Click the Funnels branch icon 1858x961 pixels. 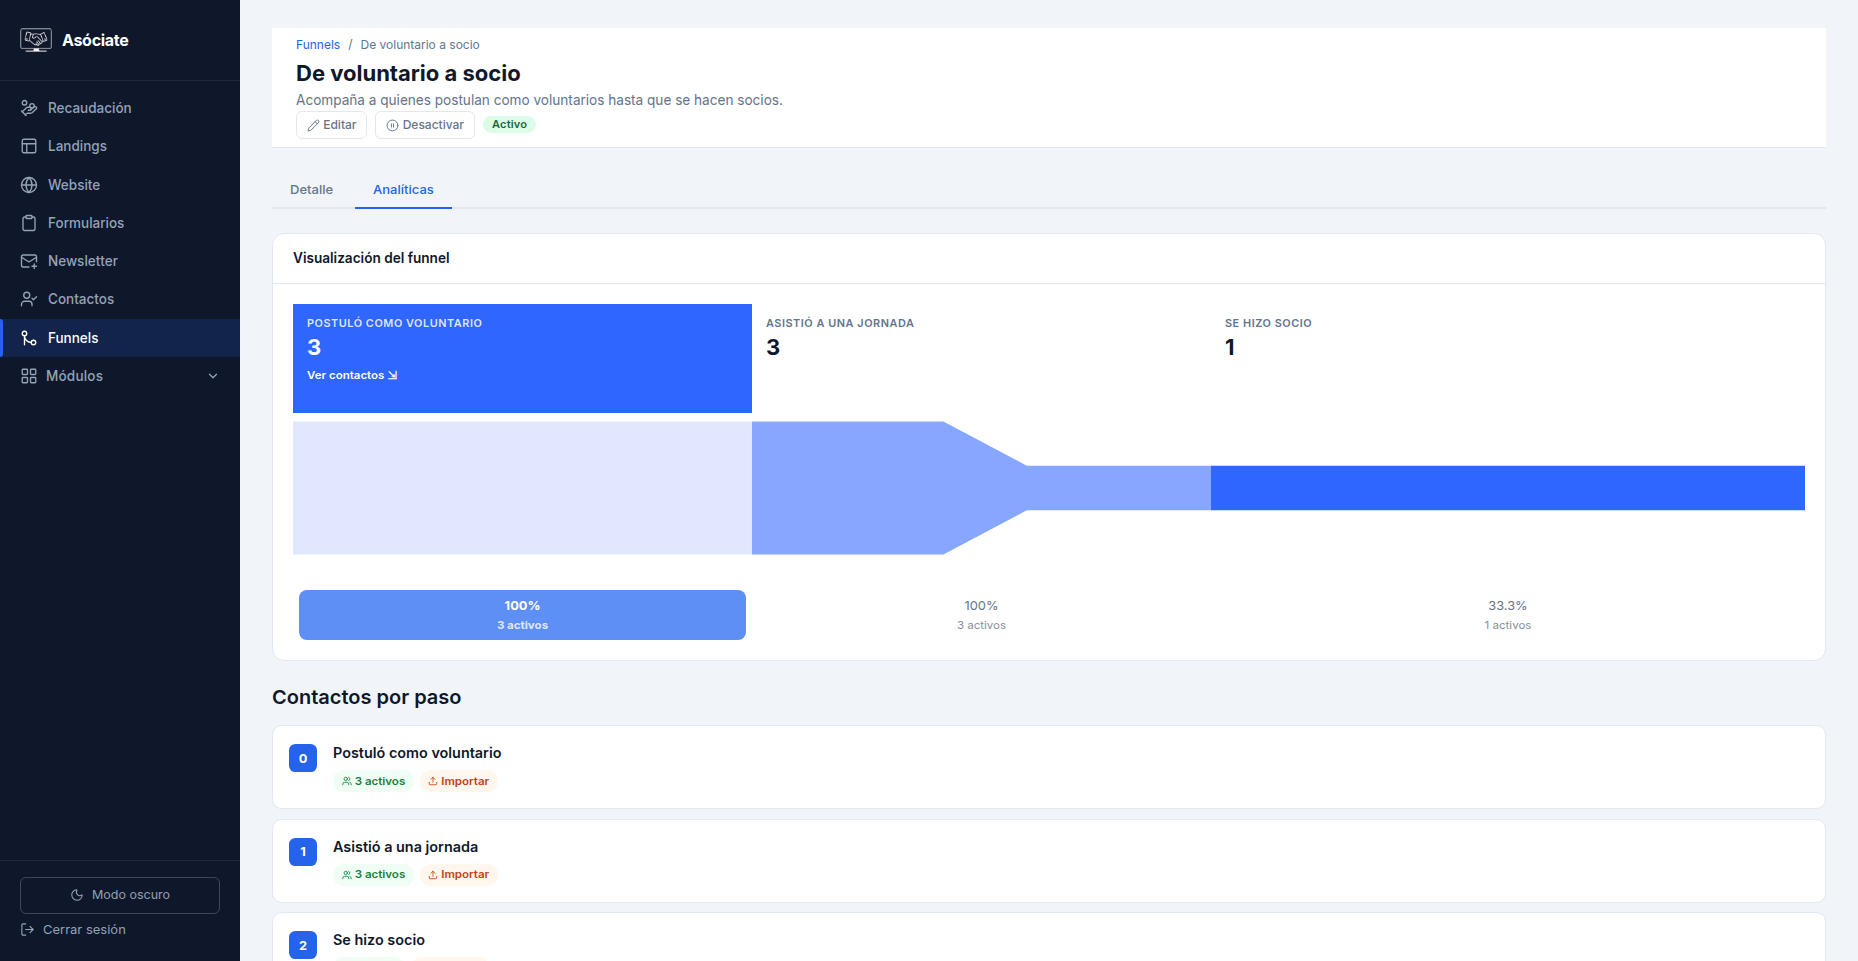(29, 338)
